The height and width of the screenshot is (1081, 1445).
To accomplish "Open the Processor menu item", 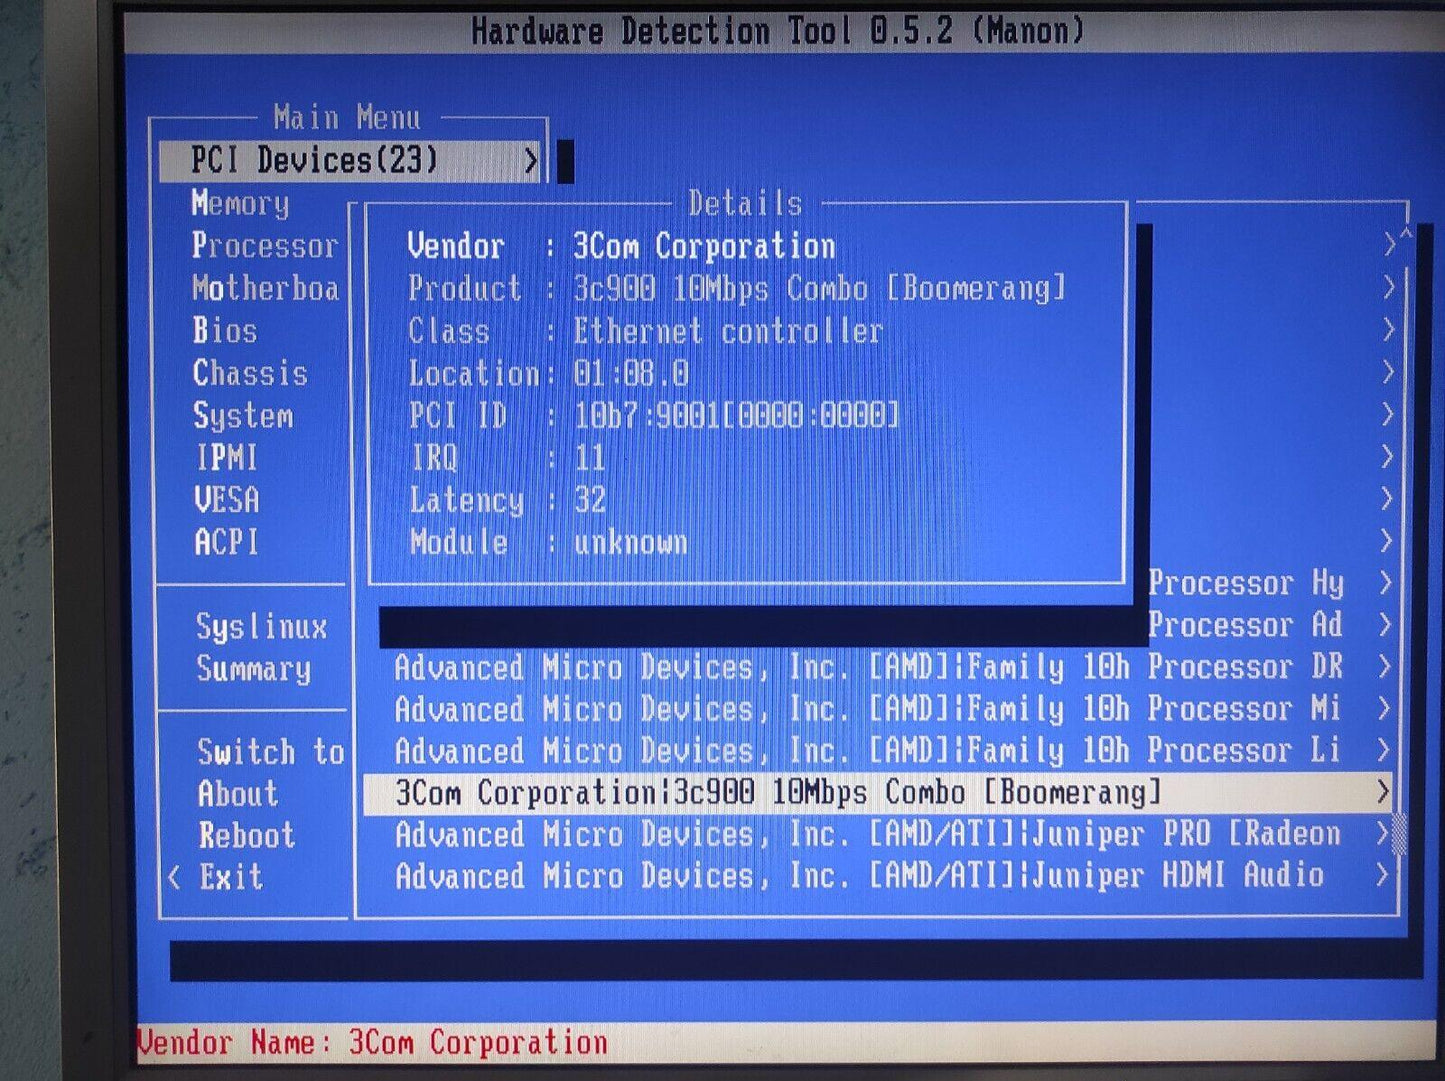I will [x=264, y=246].
